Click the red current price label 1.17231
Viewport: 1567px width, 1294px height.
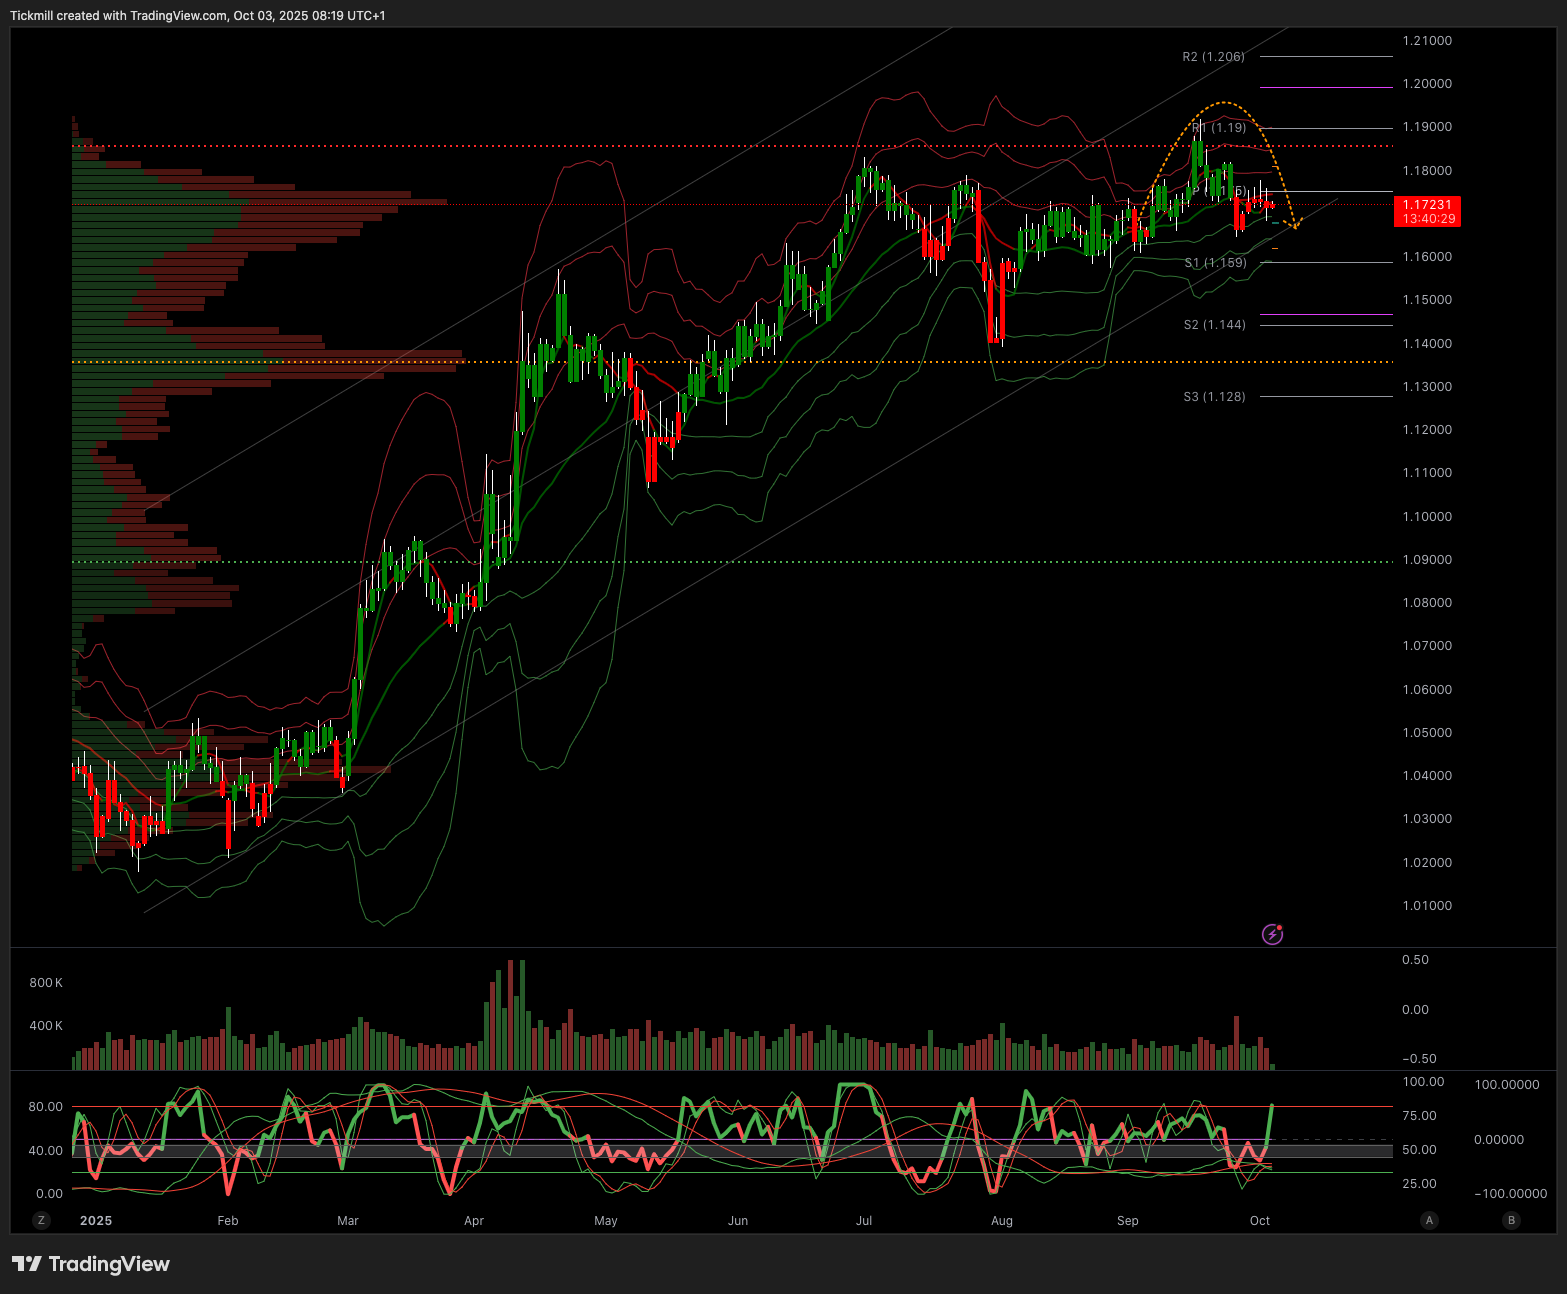coord(1427,211)
